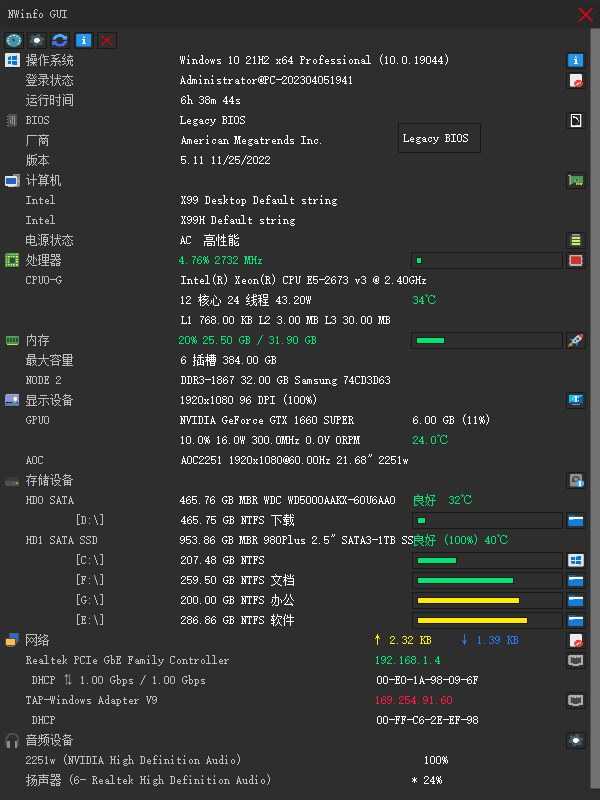Click the display settings icon beside 显示设备
The width and height of the screenshot is (600, 800).
(x=575, y=400)
